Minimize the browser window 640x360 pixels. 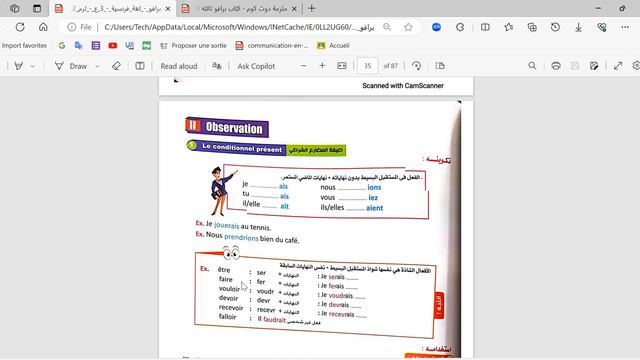click(x=598, y=8)
